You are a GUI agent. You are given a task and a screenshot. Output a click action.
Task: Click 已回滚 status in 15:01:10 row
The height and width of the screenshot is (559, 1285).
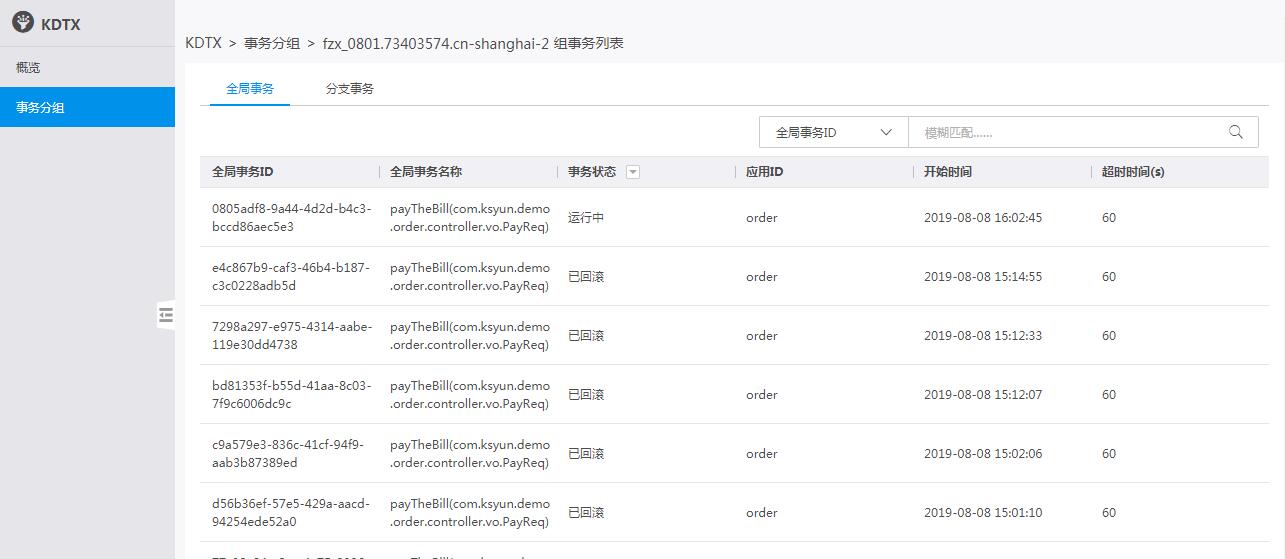(x=586, y=513)
